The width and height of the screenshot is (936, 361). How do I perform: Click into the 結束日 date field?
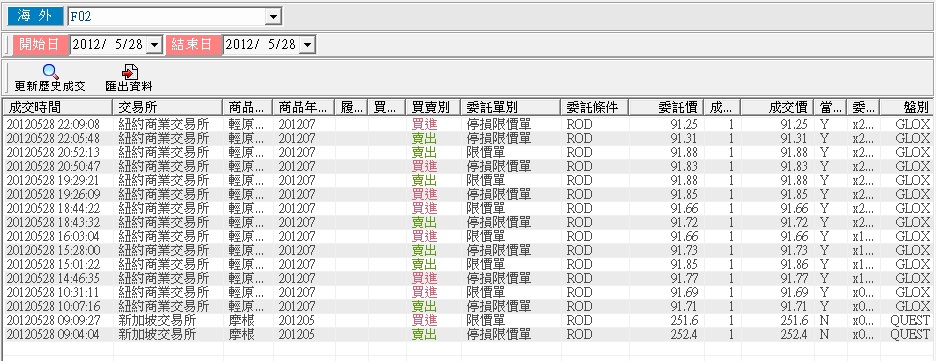261,45
